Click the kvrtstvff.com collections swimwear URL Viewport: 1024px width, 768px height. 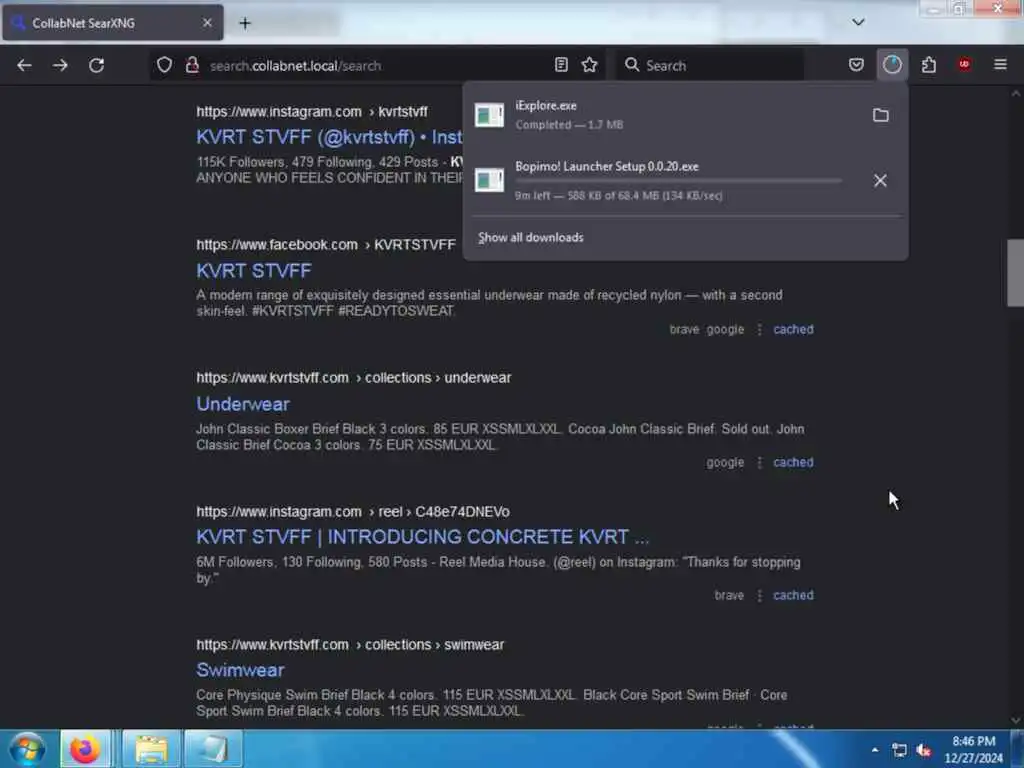pyautogui.click(x=350, y=645)
